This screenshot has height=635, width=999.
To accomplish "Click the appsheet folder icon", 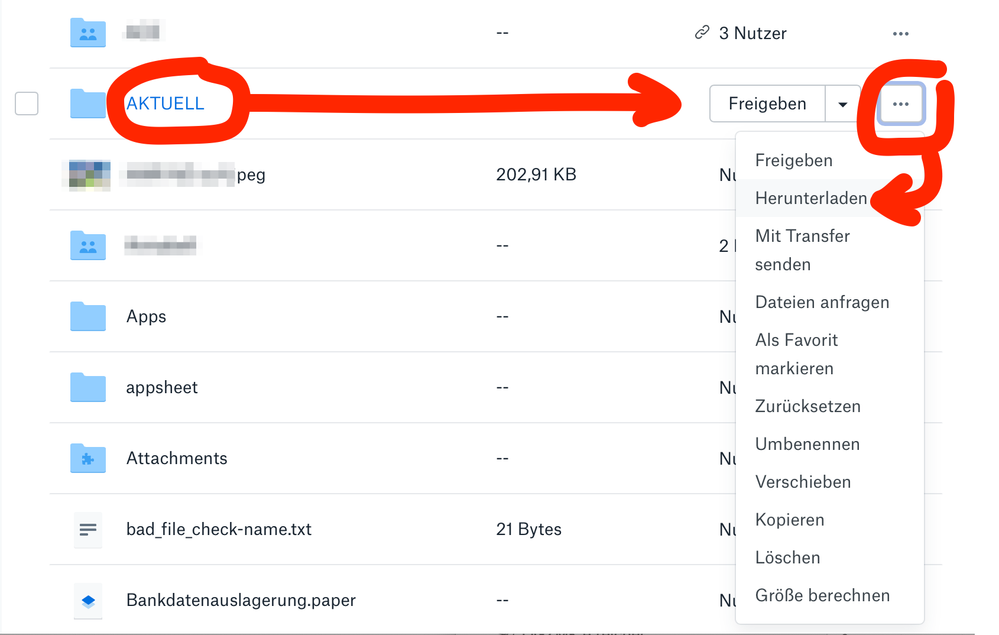I will [x=87, y=387].
